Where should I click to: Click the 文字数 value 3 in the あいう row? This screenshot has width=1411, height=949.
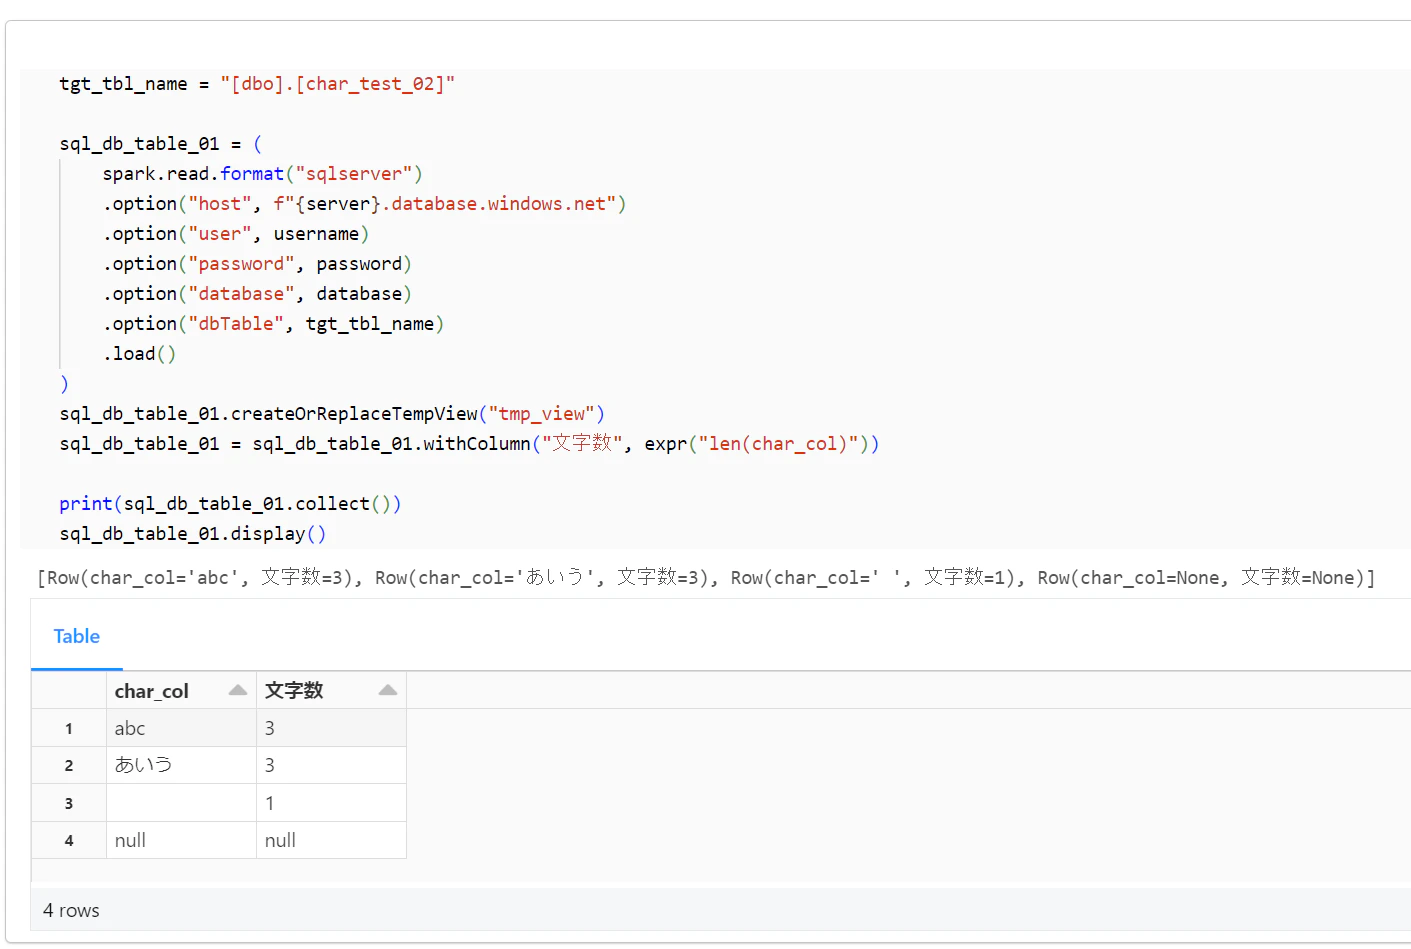pos(331,765)
